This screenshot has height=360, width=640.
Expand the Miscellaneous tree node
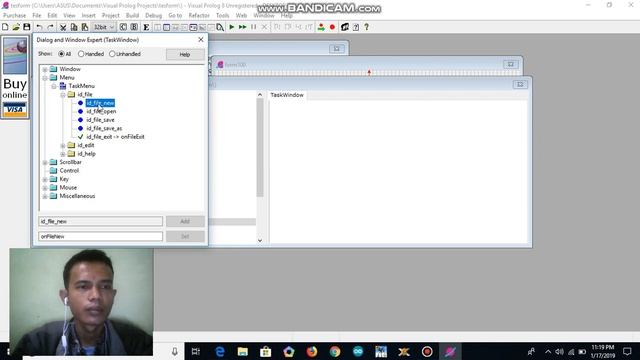coord(45,196)
